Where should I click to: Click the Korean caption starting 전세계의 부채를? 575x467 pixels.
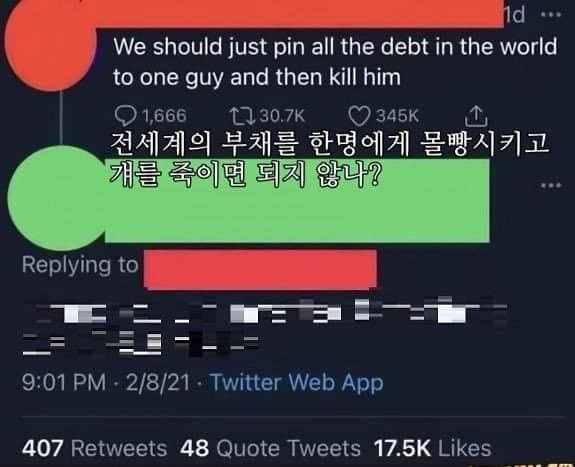[330, 159]
